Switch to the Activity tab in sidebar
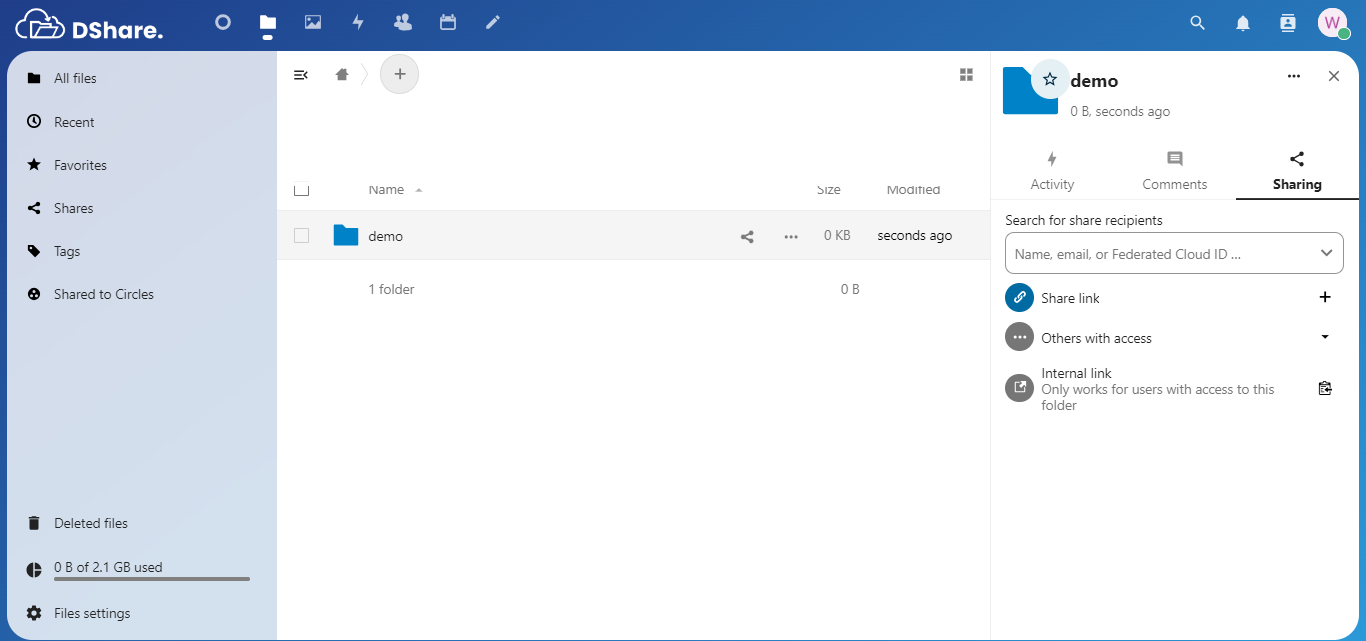This screenshot has width=1366, height=641. tap(1052, 171)
